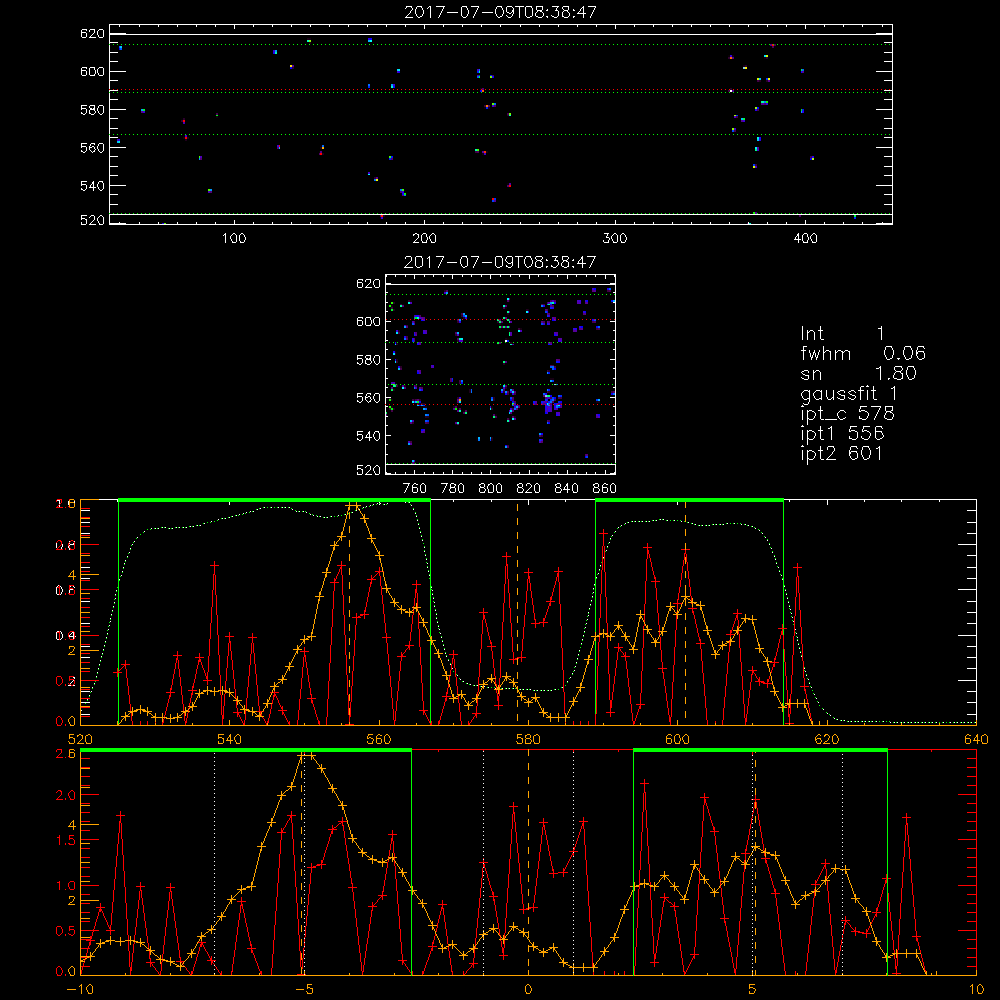This screenshot has width=1000, height=1000.
Task: Click x-axis label 200 on top plot
Action: pos(424,239)
